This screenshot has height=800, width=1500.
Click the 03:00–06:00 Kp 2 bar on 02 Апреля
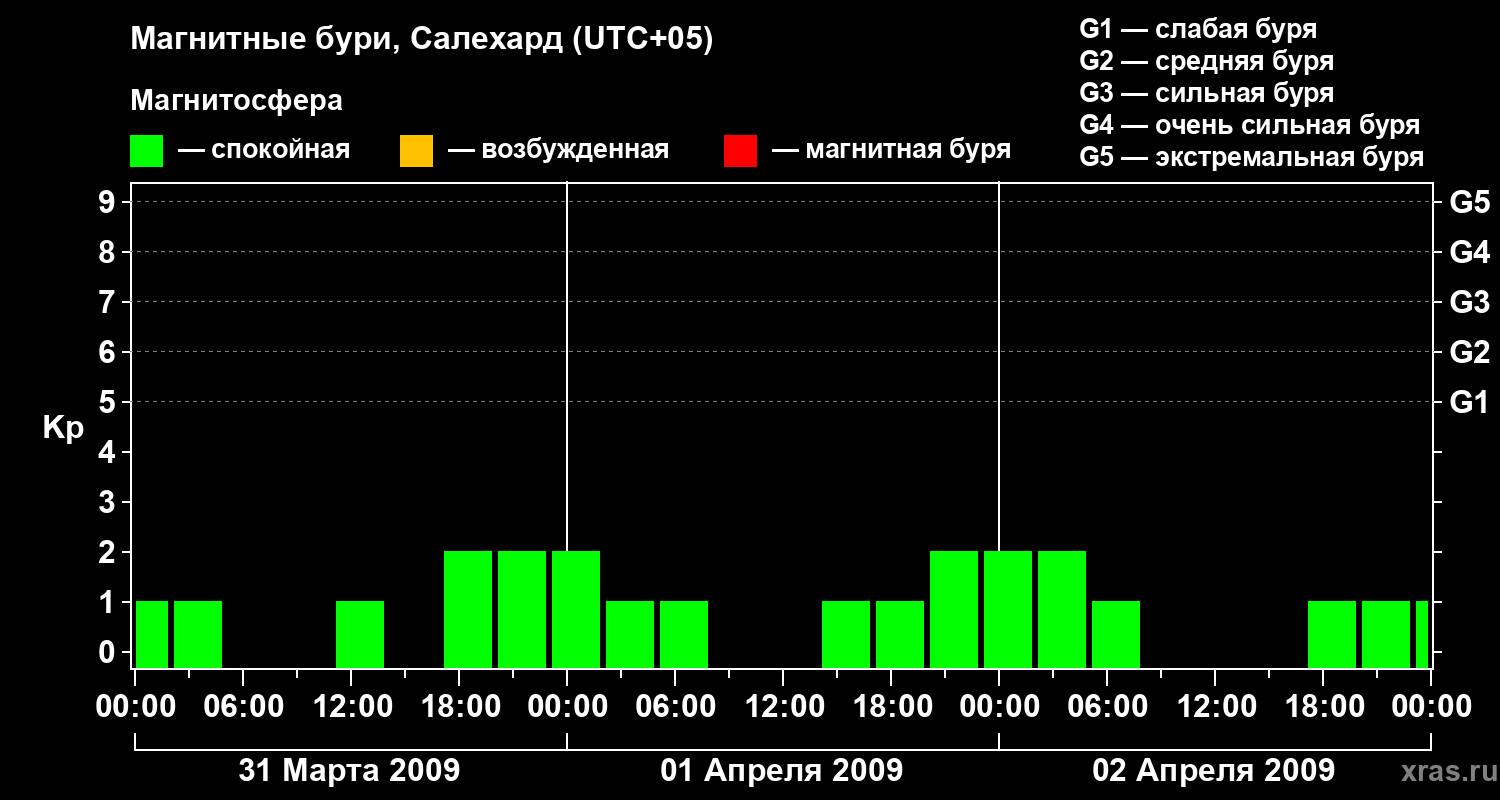pyautogui.click(x=1062, y=609)
